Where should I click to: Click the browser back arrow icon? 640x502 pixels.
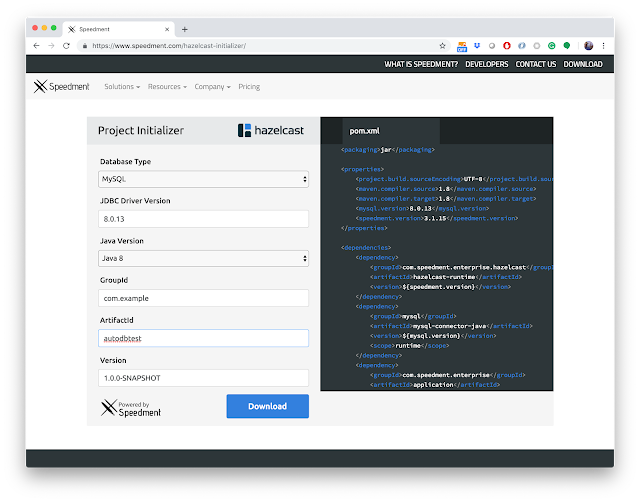point(36,46)
